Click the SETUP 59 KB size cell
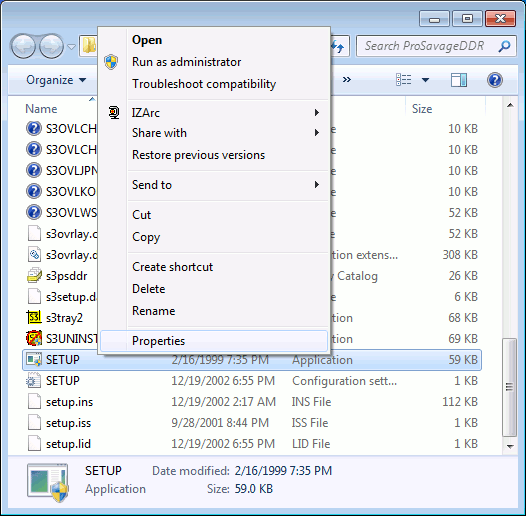This screenshot has height=516, width=526. point(463,360)
